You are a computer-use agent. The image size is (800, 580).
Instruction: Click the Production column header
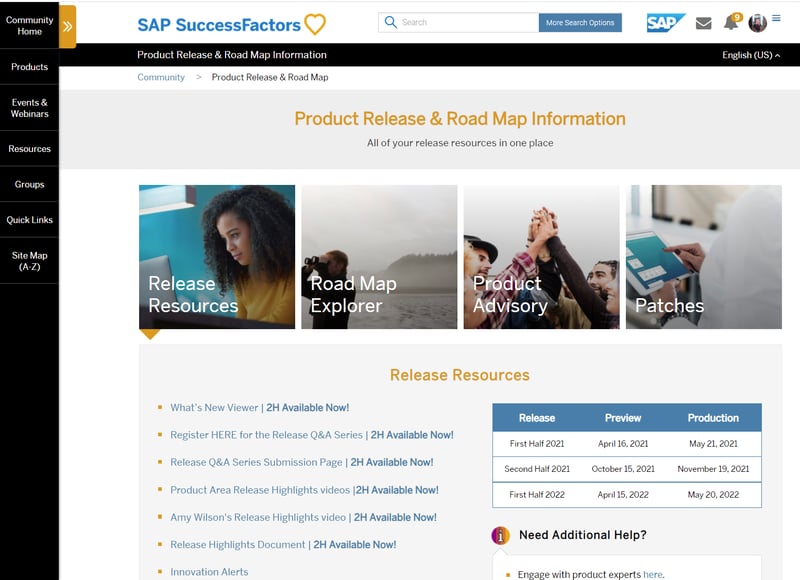(x=713, y=418)
